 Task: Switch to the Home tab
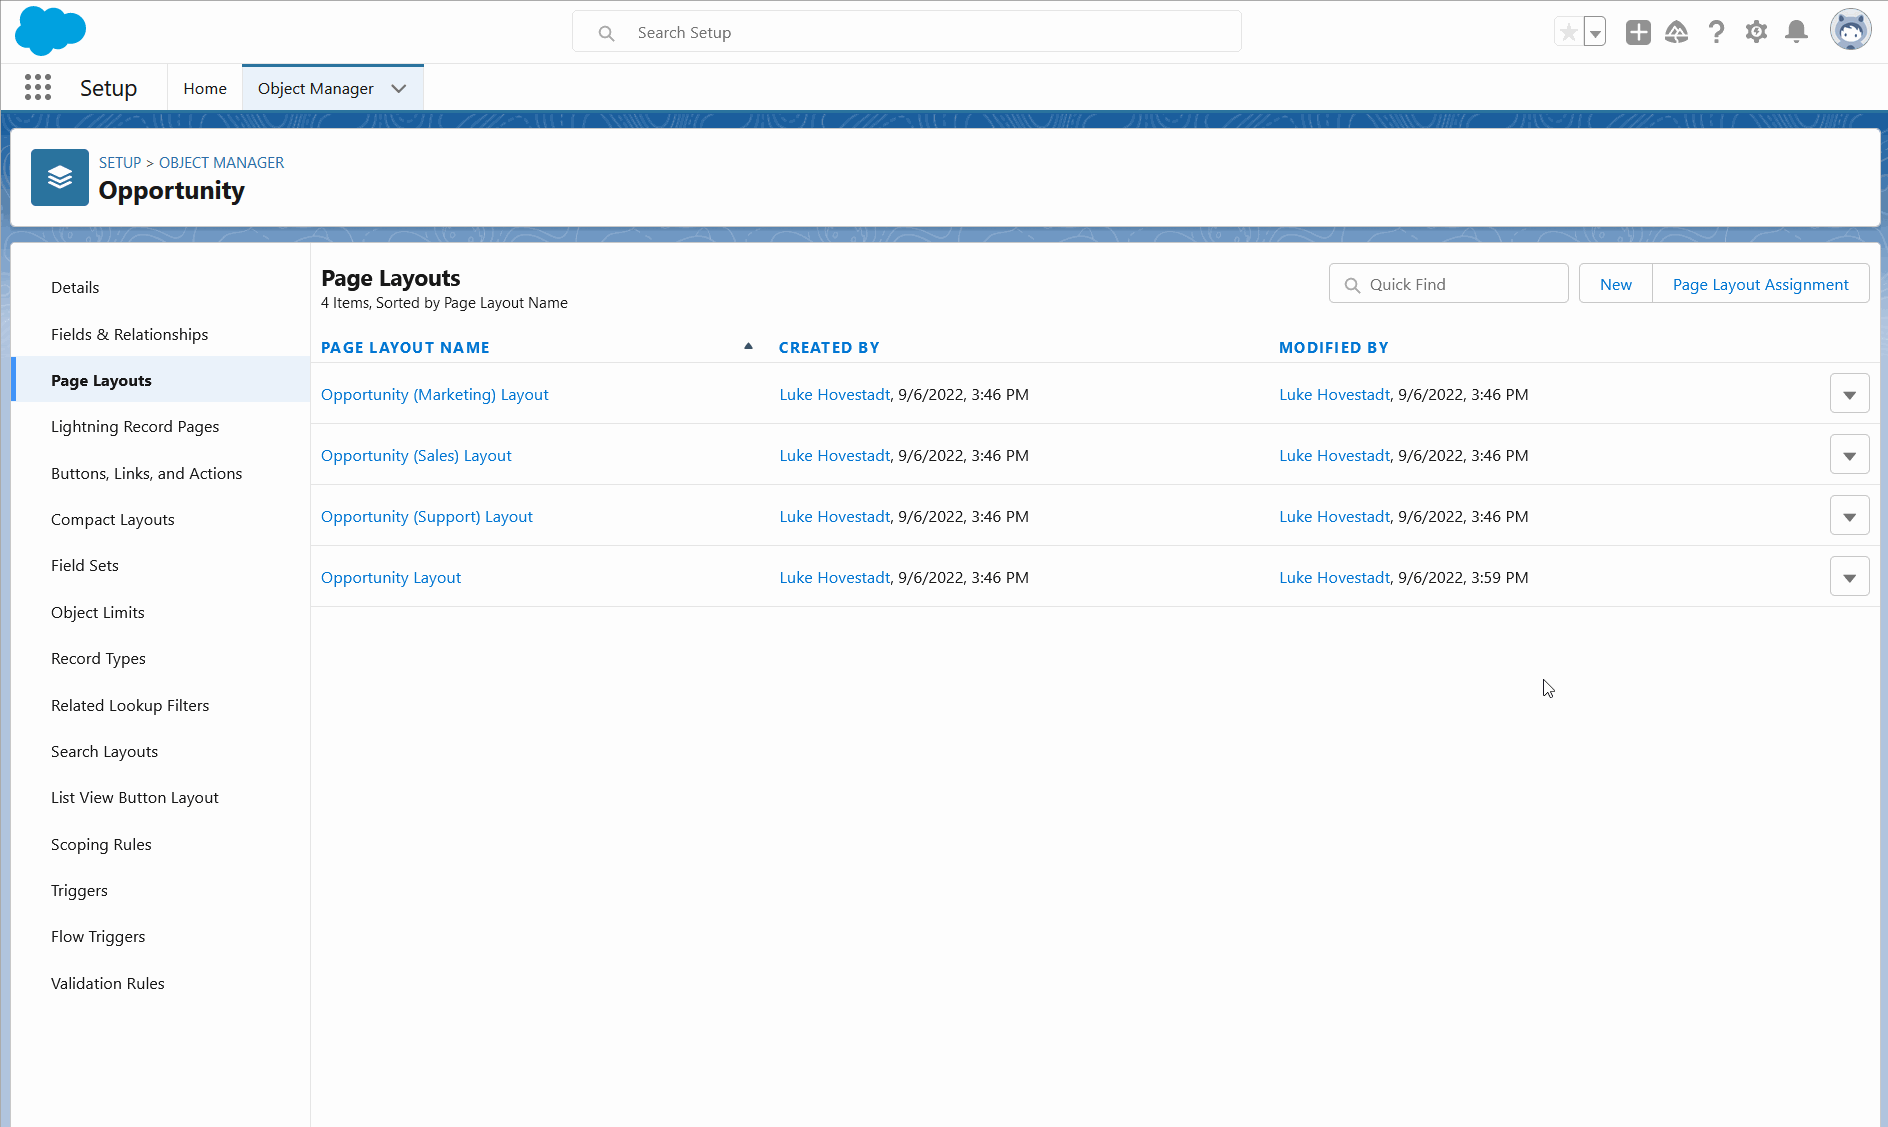205,89
